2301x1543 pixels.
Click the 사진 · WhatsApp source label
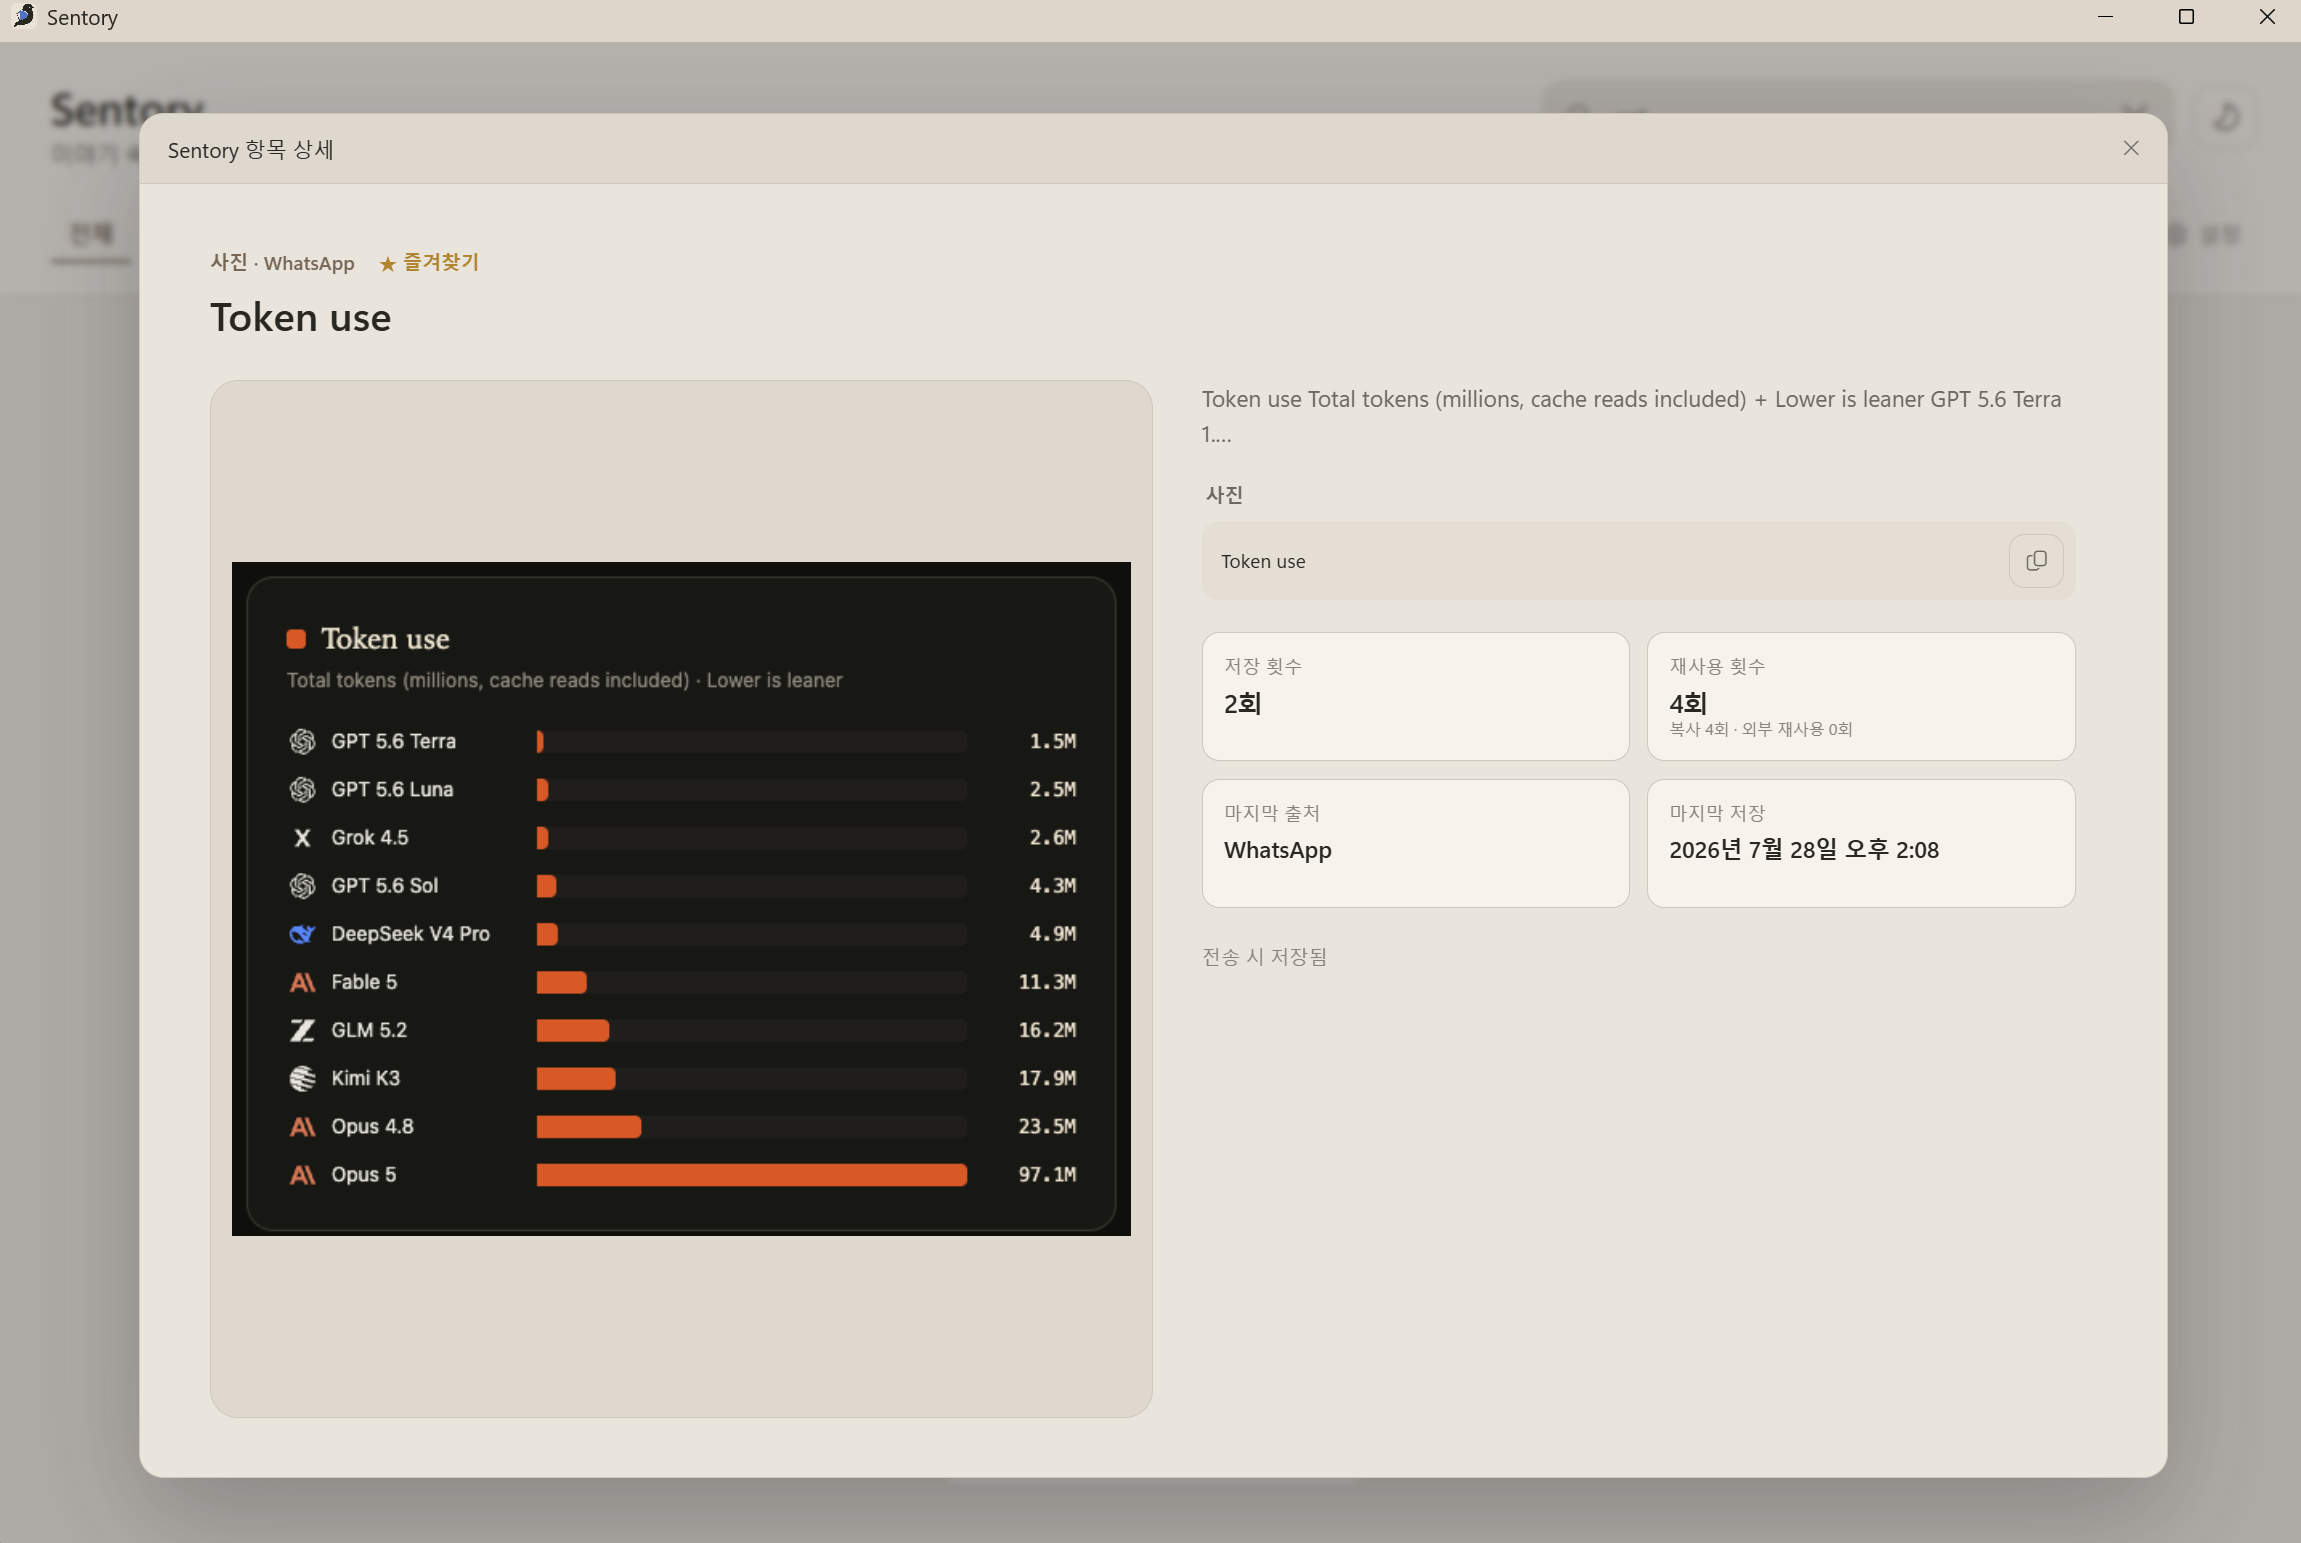click(282, 263)
